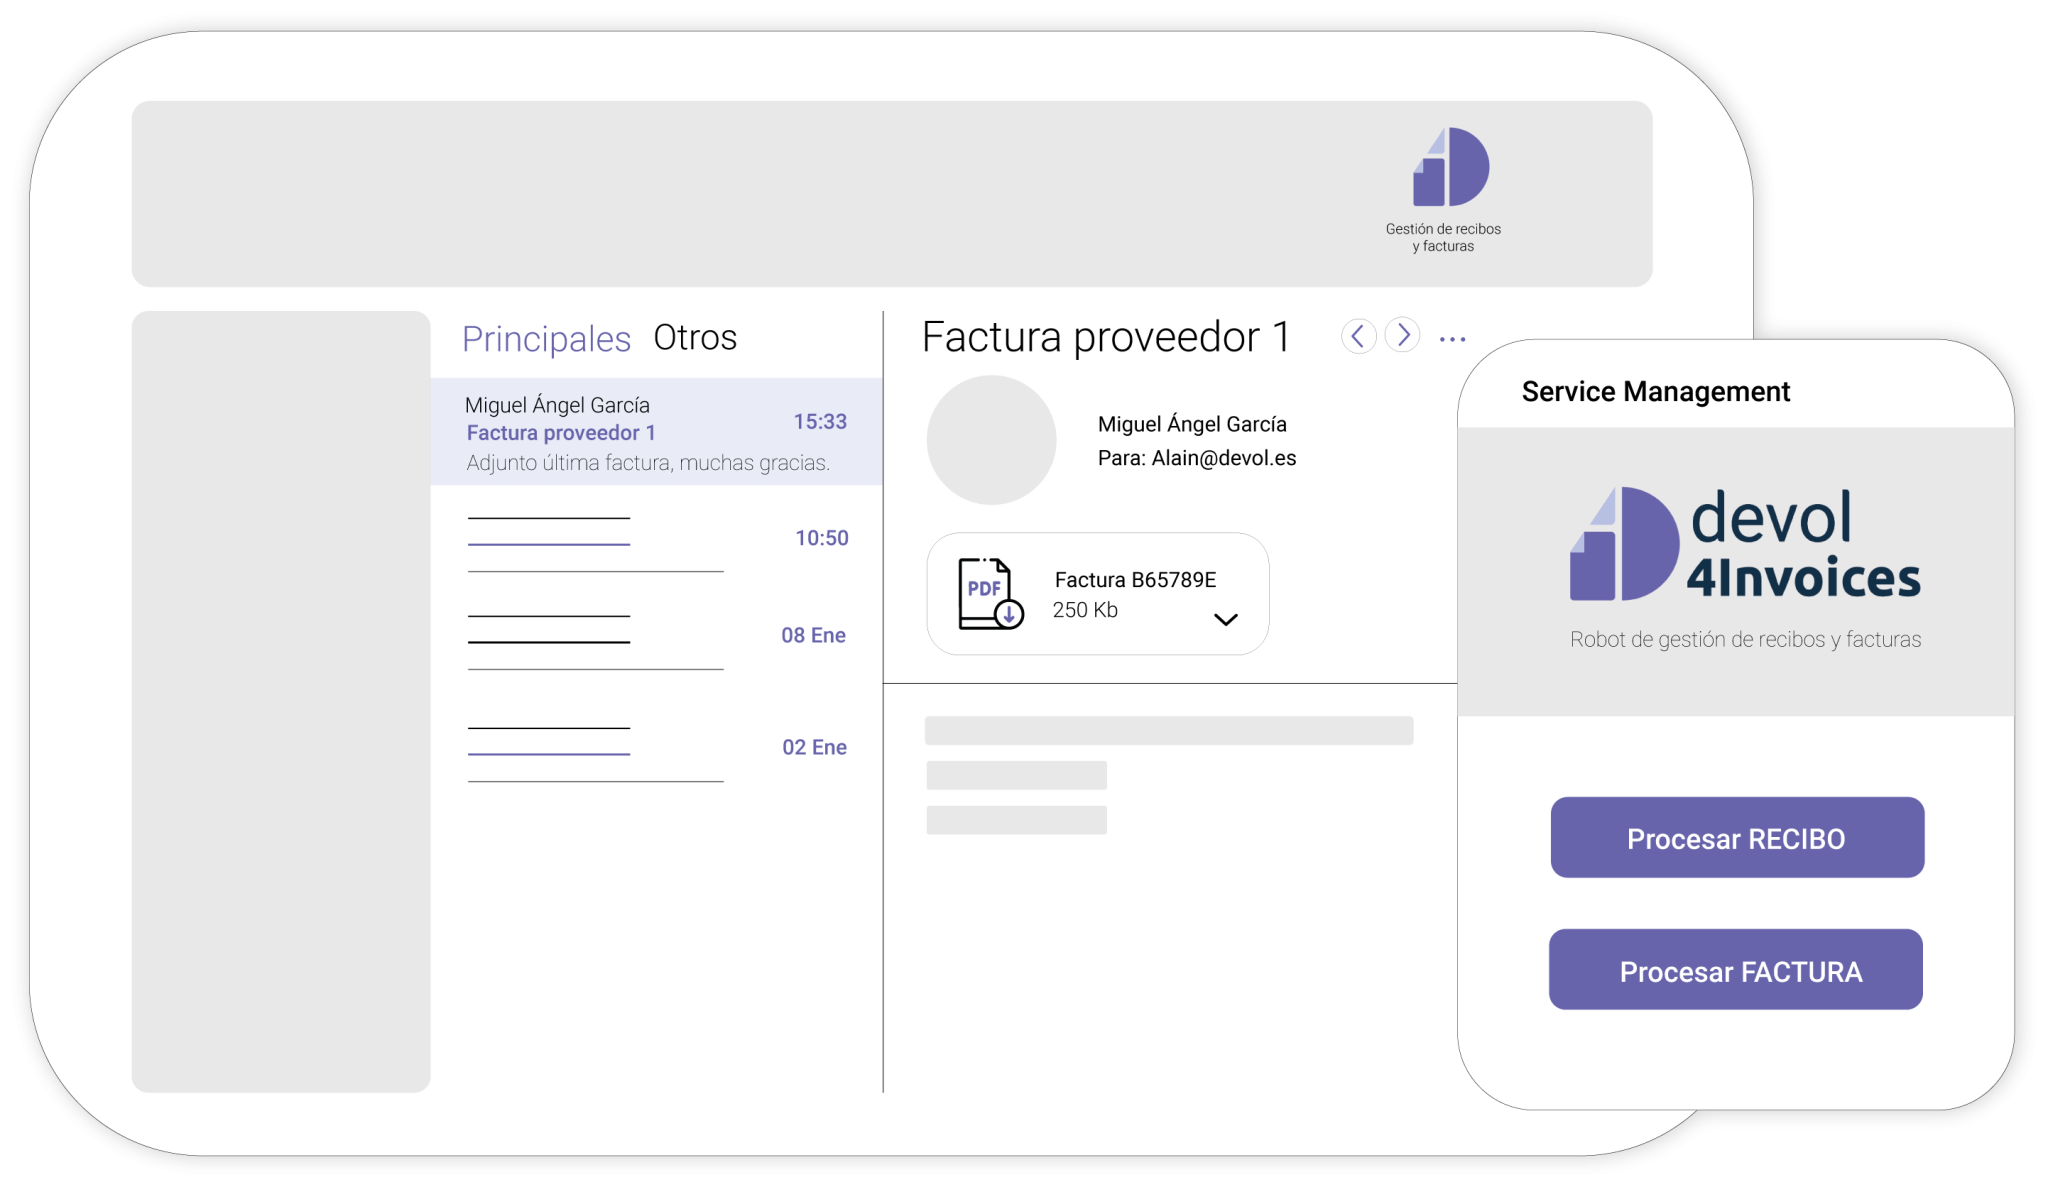
Task: Click the next message chevron arrow
Action: pyautogui.click(x=1403, y=337)
